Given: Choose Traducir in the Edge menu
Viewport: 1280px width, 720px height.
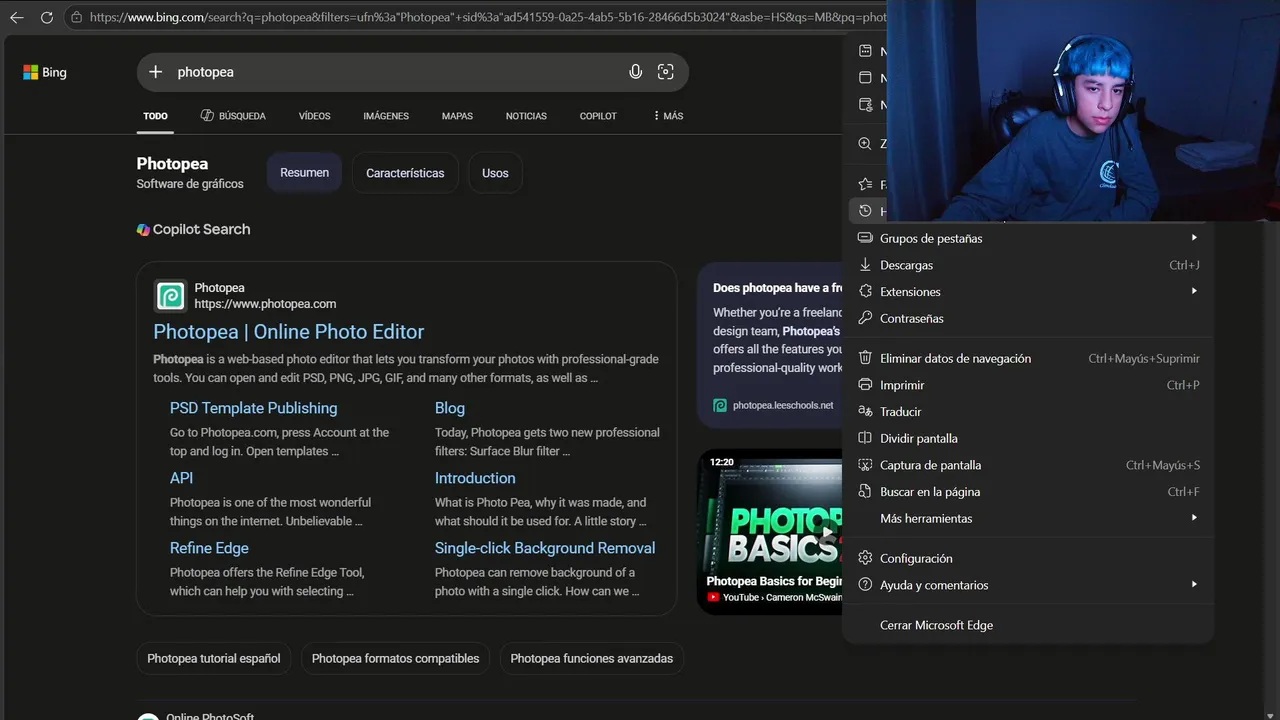Looking at the screenshot, I should coord(1028,411).
